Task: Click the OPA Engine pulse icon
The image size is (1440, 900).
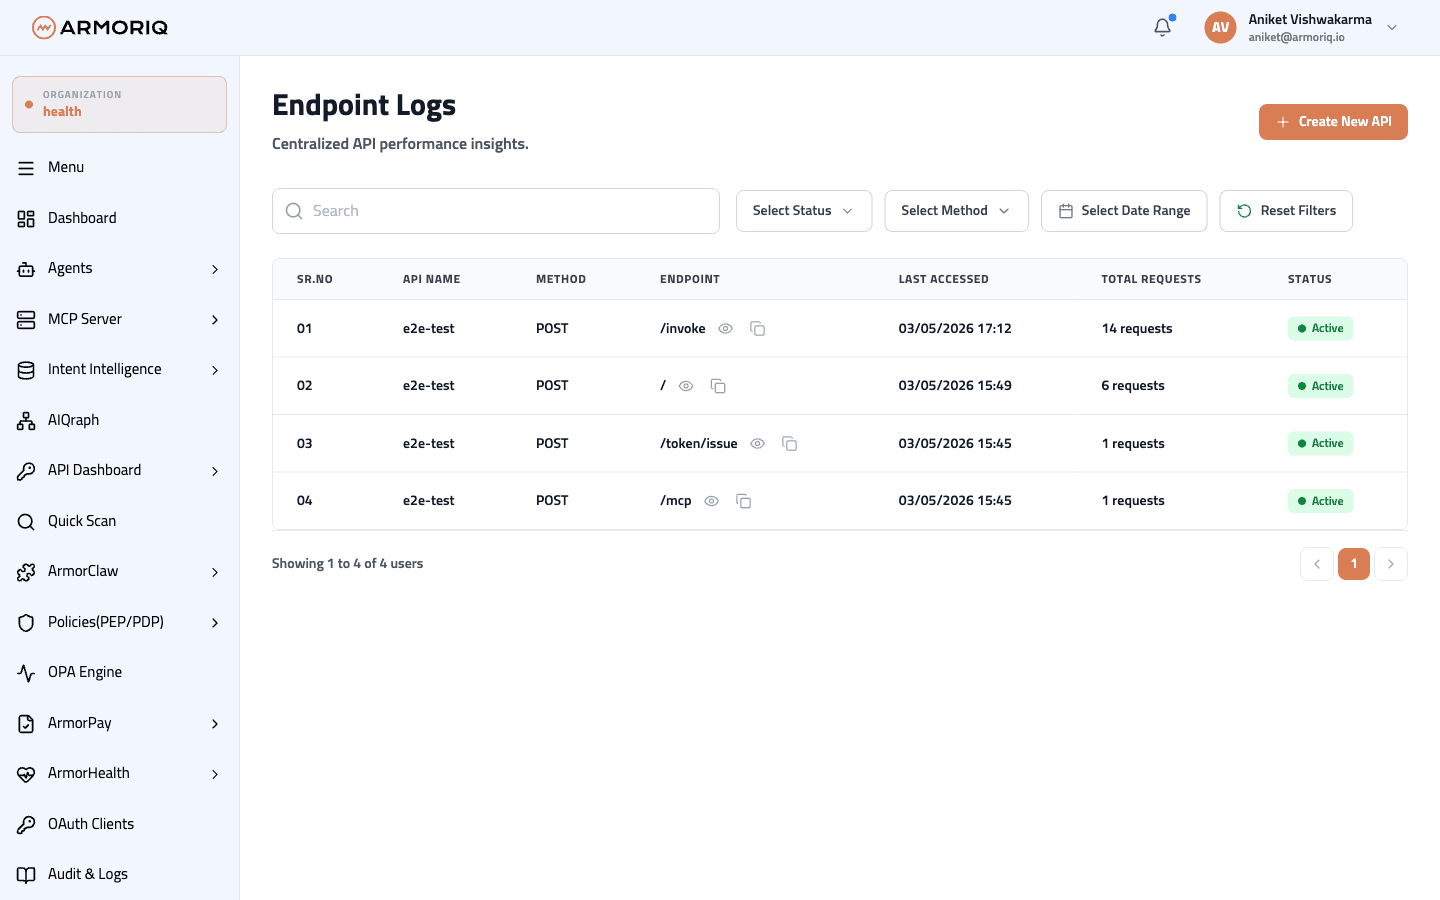Action: tap(26, 673)
